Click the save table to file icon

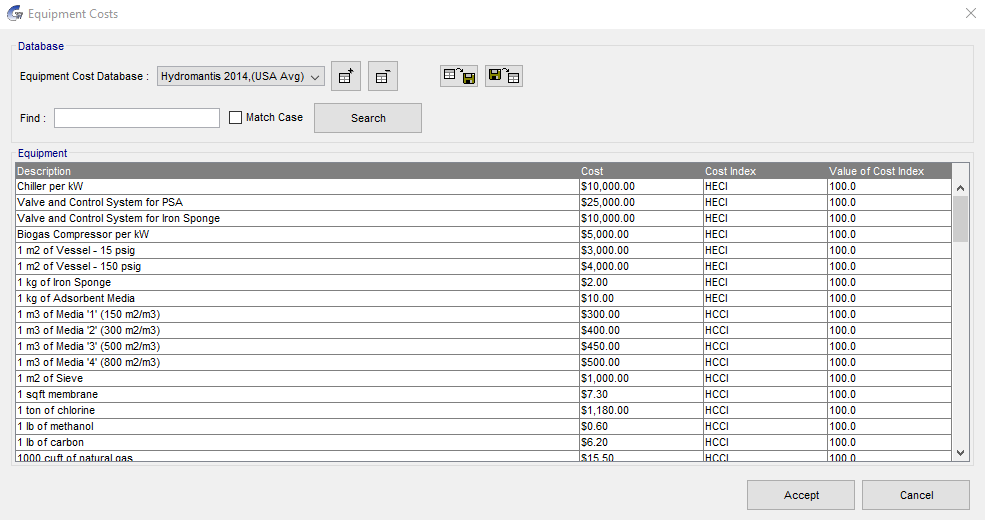459,76
